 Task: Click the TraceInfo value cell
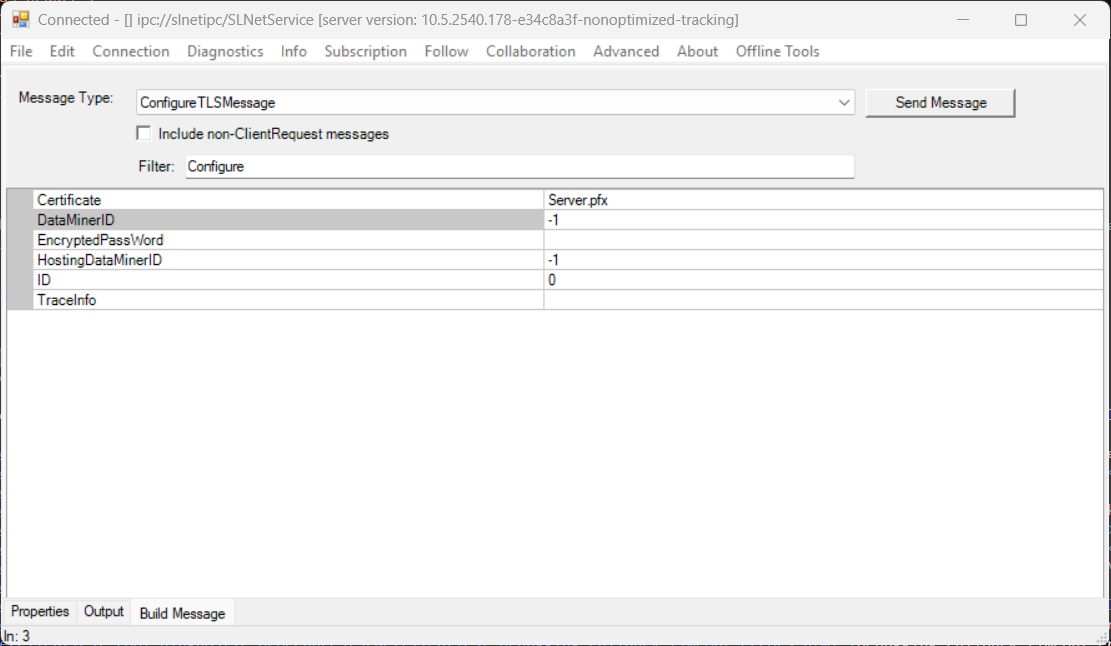822,300
